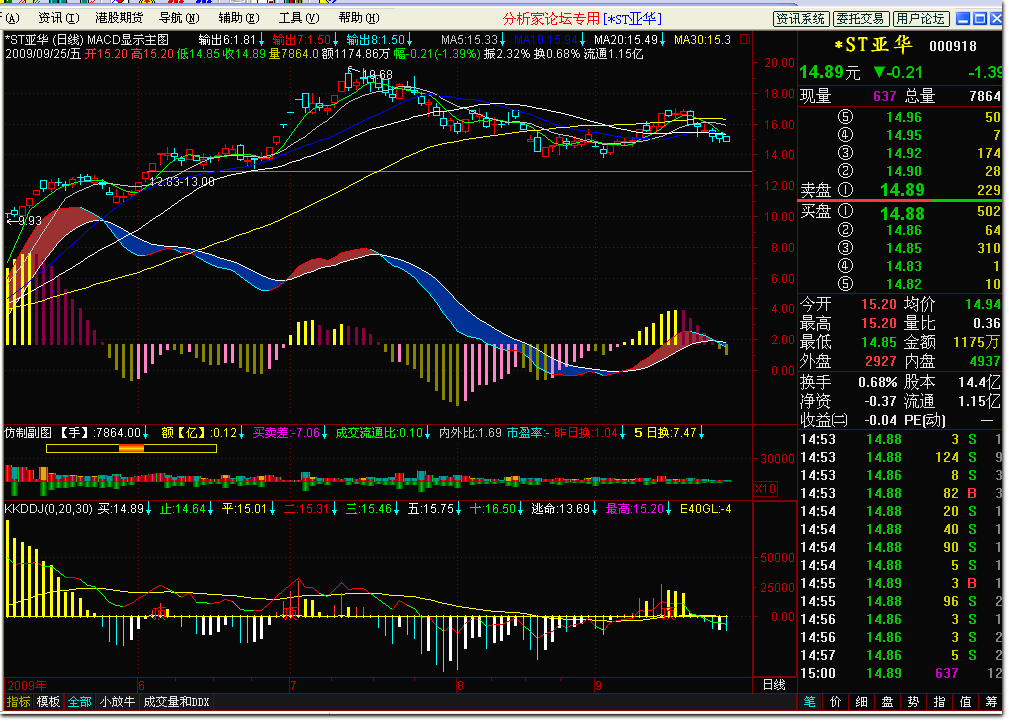Click the arrow after MA20:15.49

point(662,40)
